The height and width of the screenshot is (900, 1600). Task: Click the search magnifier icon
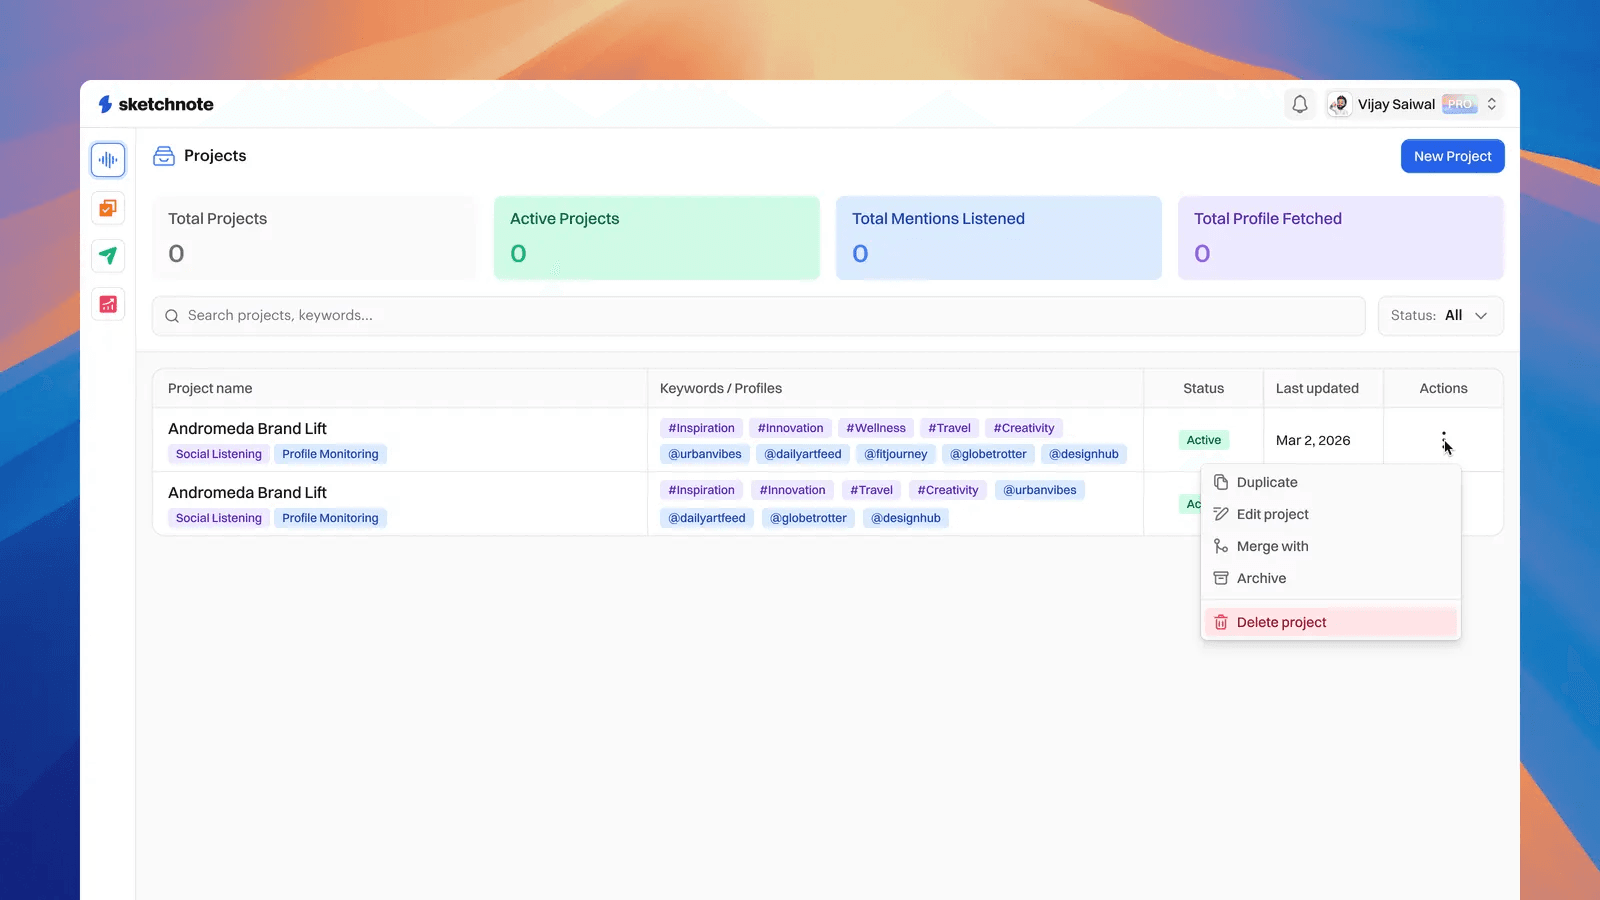tap(172, 316)
